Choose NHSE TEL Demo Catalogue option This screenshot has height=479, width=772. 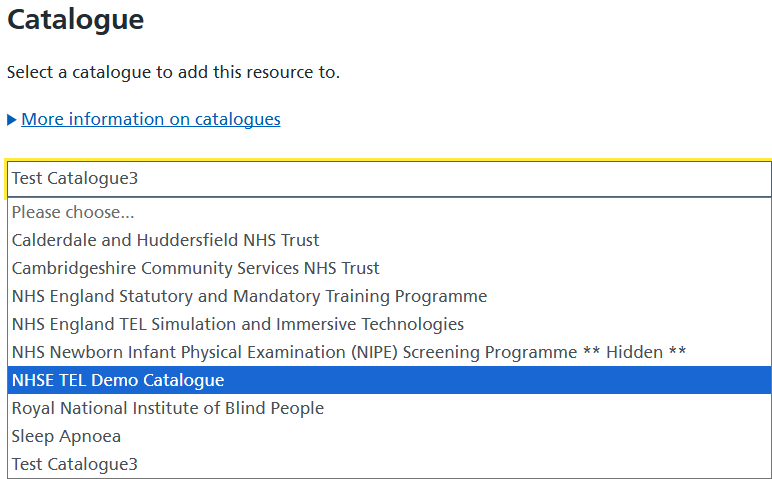click(389, 380)
